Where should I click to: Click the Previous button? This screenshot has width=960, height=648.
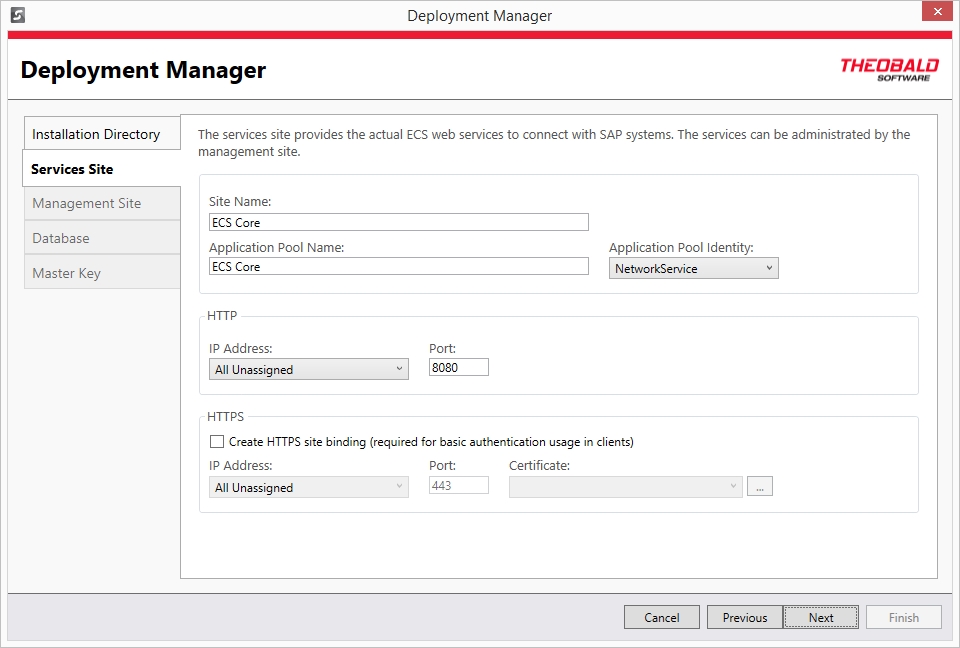[x=744, y=617]
